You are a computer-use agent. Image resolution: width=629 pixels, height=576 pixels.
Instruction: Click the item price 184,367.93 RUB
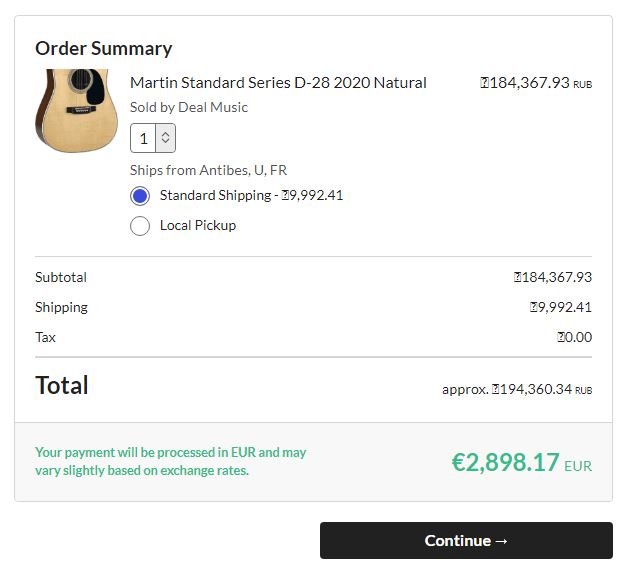pyautogui.click(x=536, y=83)
